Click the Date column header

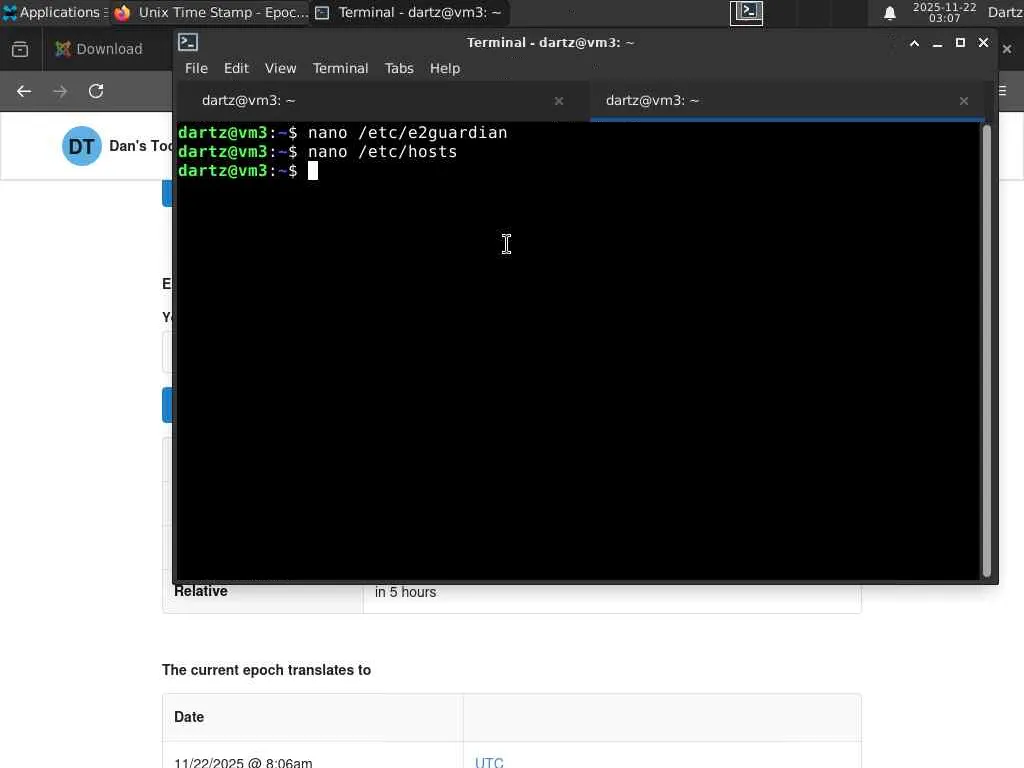pos(189,717)
